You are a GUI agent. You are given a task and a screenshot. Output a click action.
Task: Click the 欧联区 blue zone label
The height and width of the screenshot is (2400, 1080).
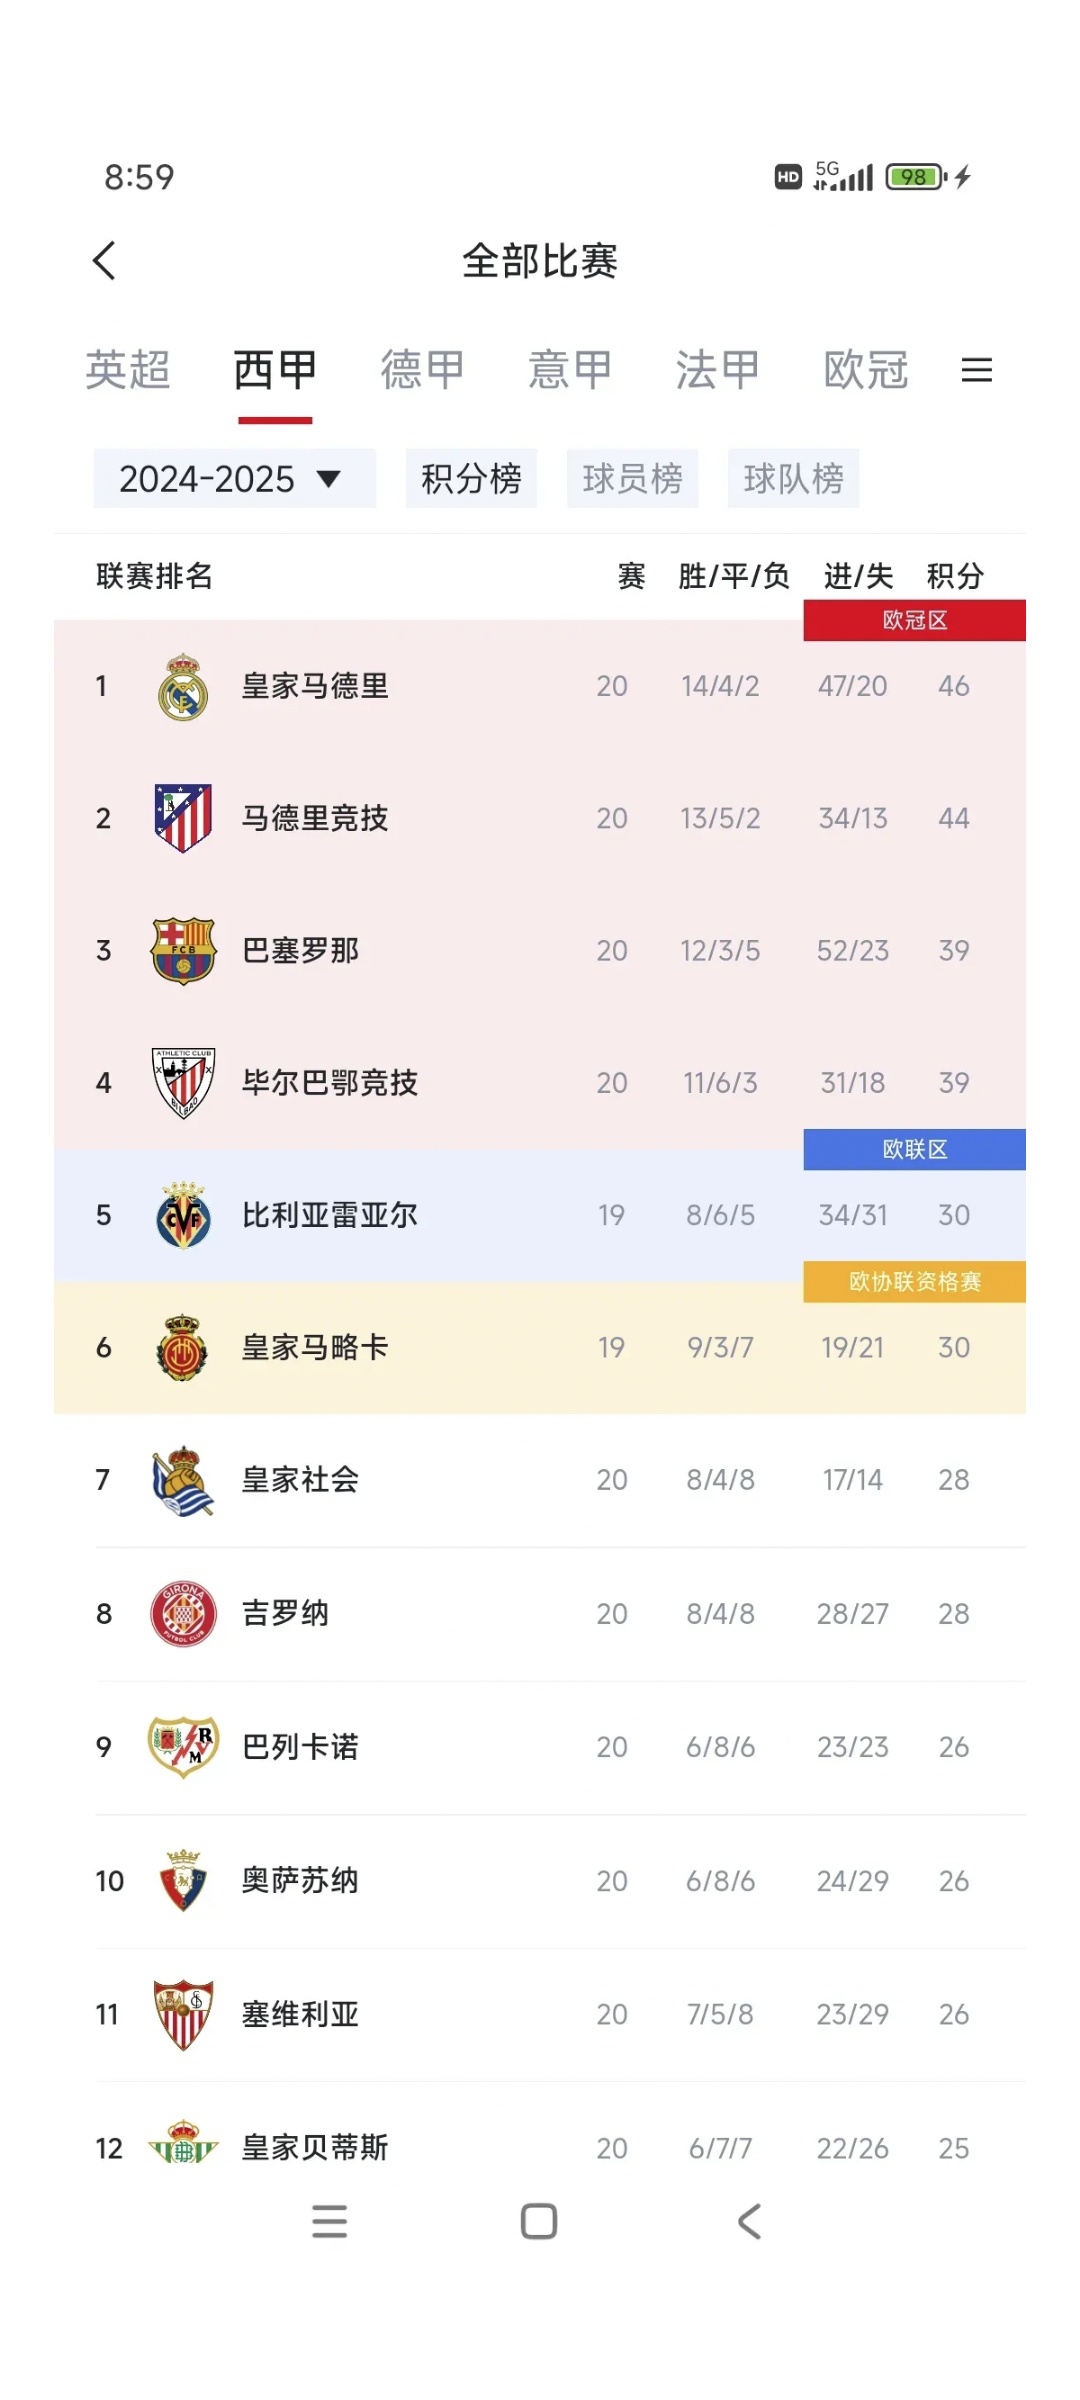(914, 1148)
